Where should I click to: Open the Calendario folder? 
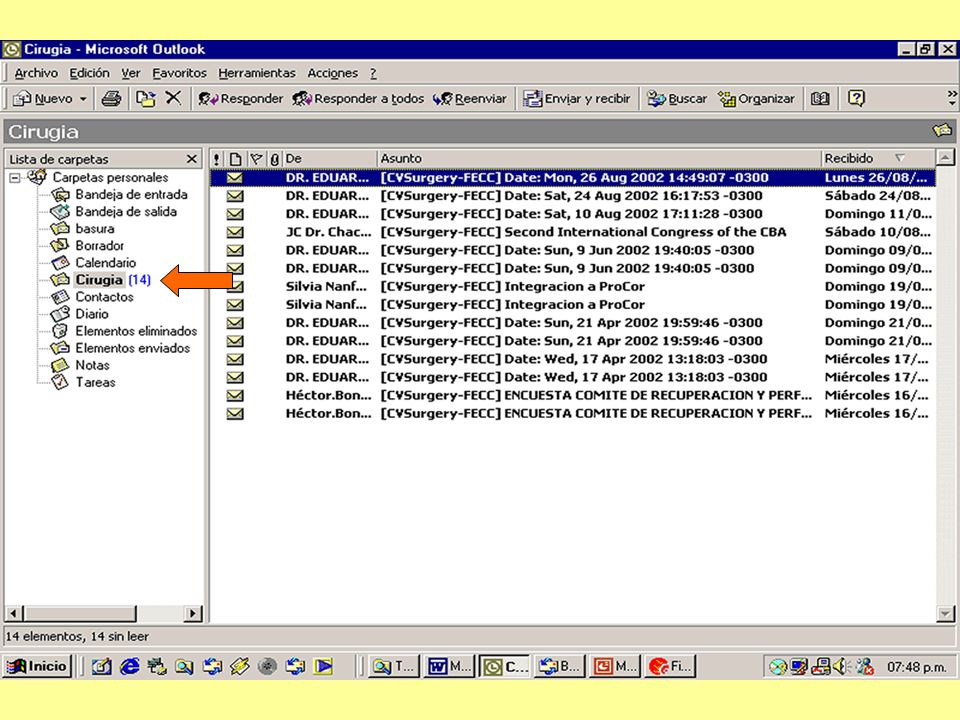[x=105, y=263]
